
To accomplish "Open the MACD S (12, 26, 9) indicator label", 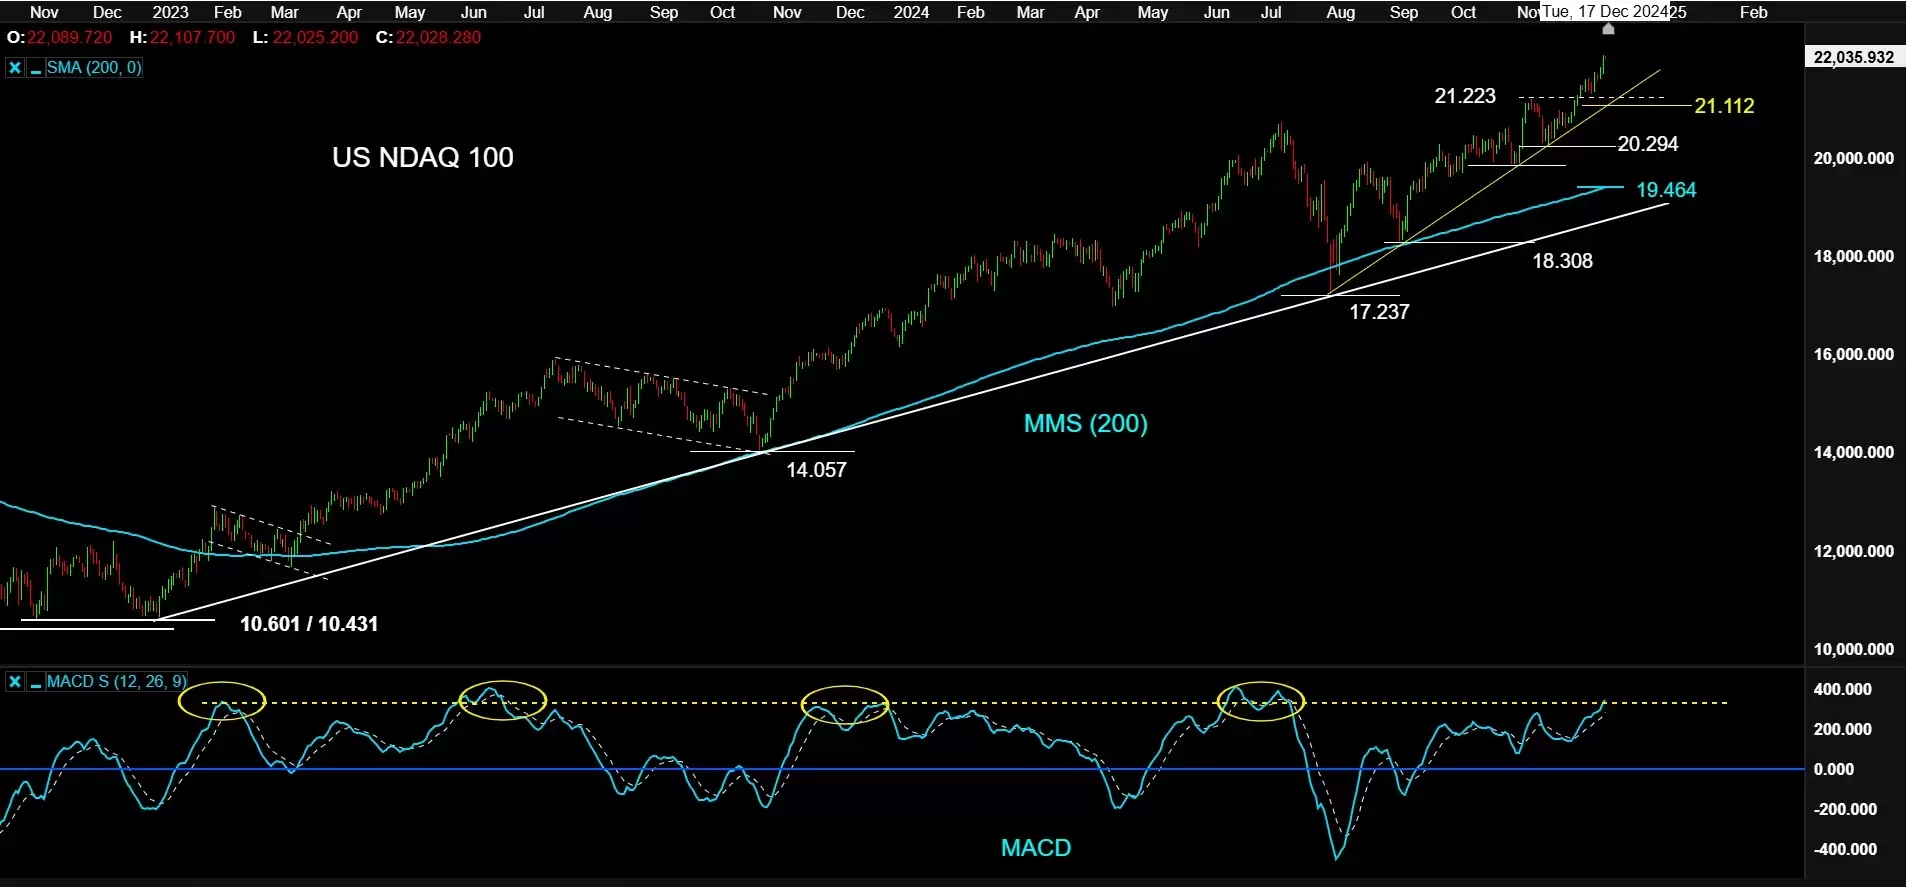I will tap(116, 682).
